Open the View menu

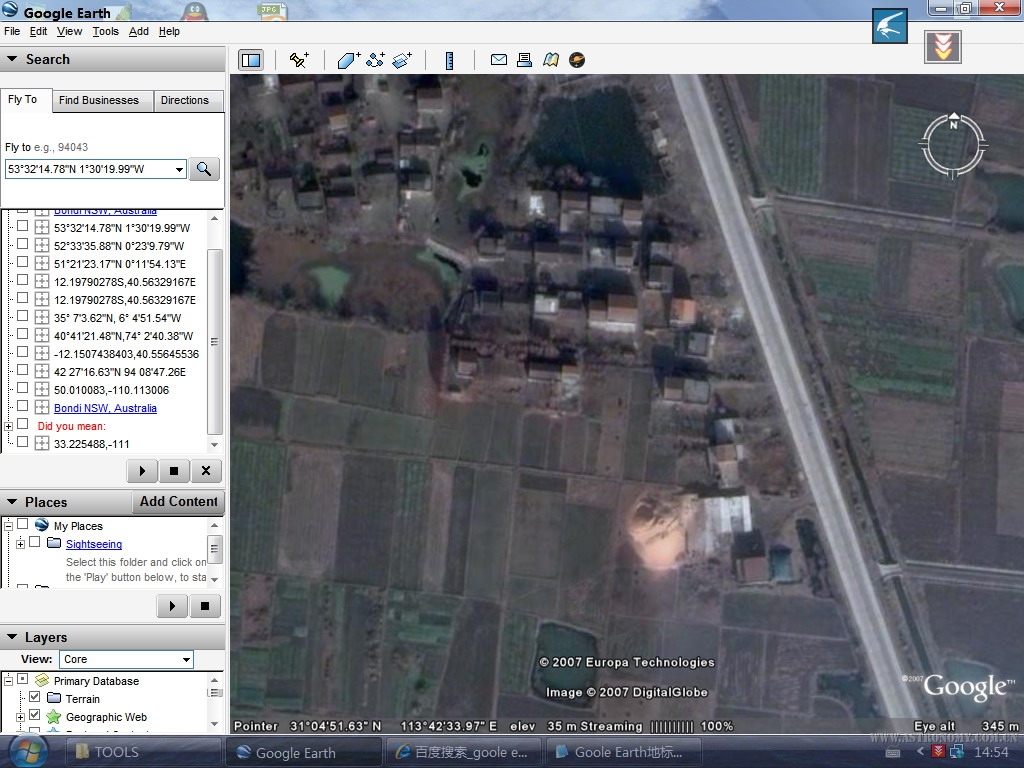coord(69,31)
